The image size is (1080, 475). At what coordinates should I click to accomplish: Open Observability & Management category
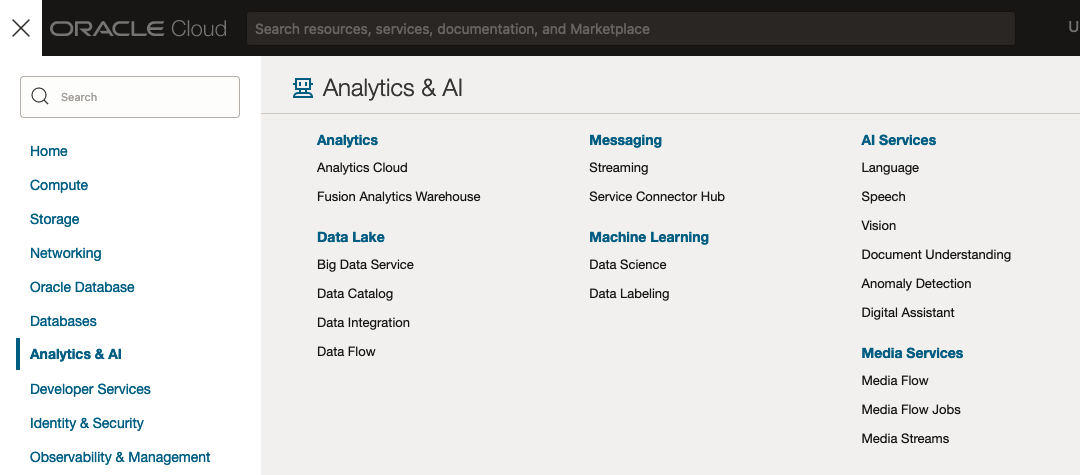coord(120,457)
